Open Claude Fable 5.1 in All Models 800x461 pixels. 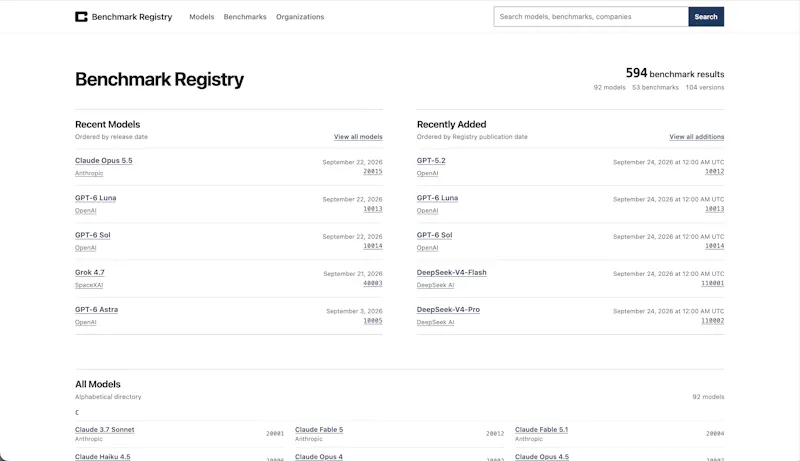click(x=541, y=430)
